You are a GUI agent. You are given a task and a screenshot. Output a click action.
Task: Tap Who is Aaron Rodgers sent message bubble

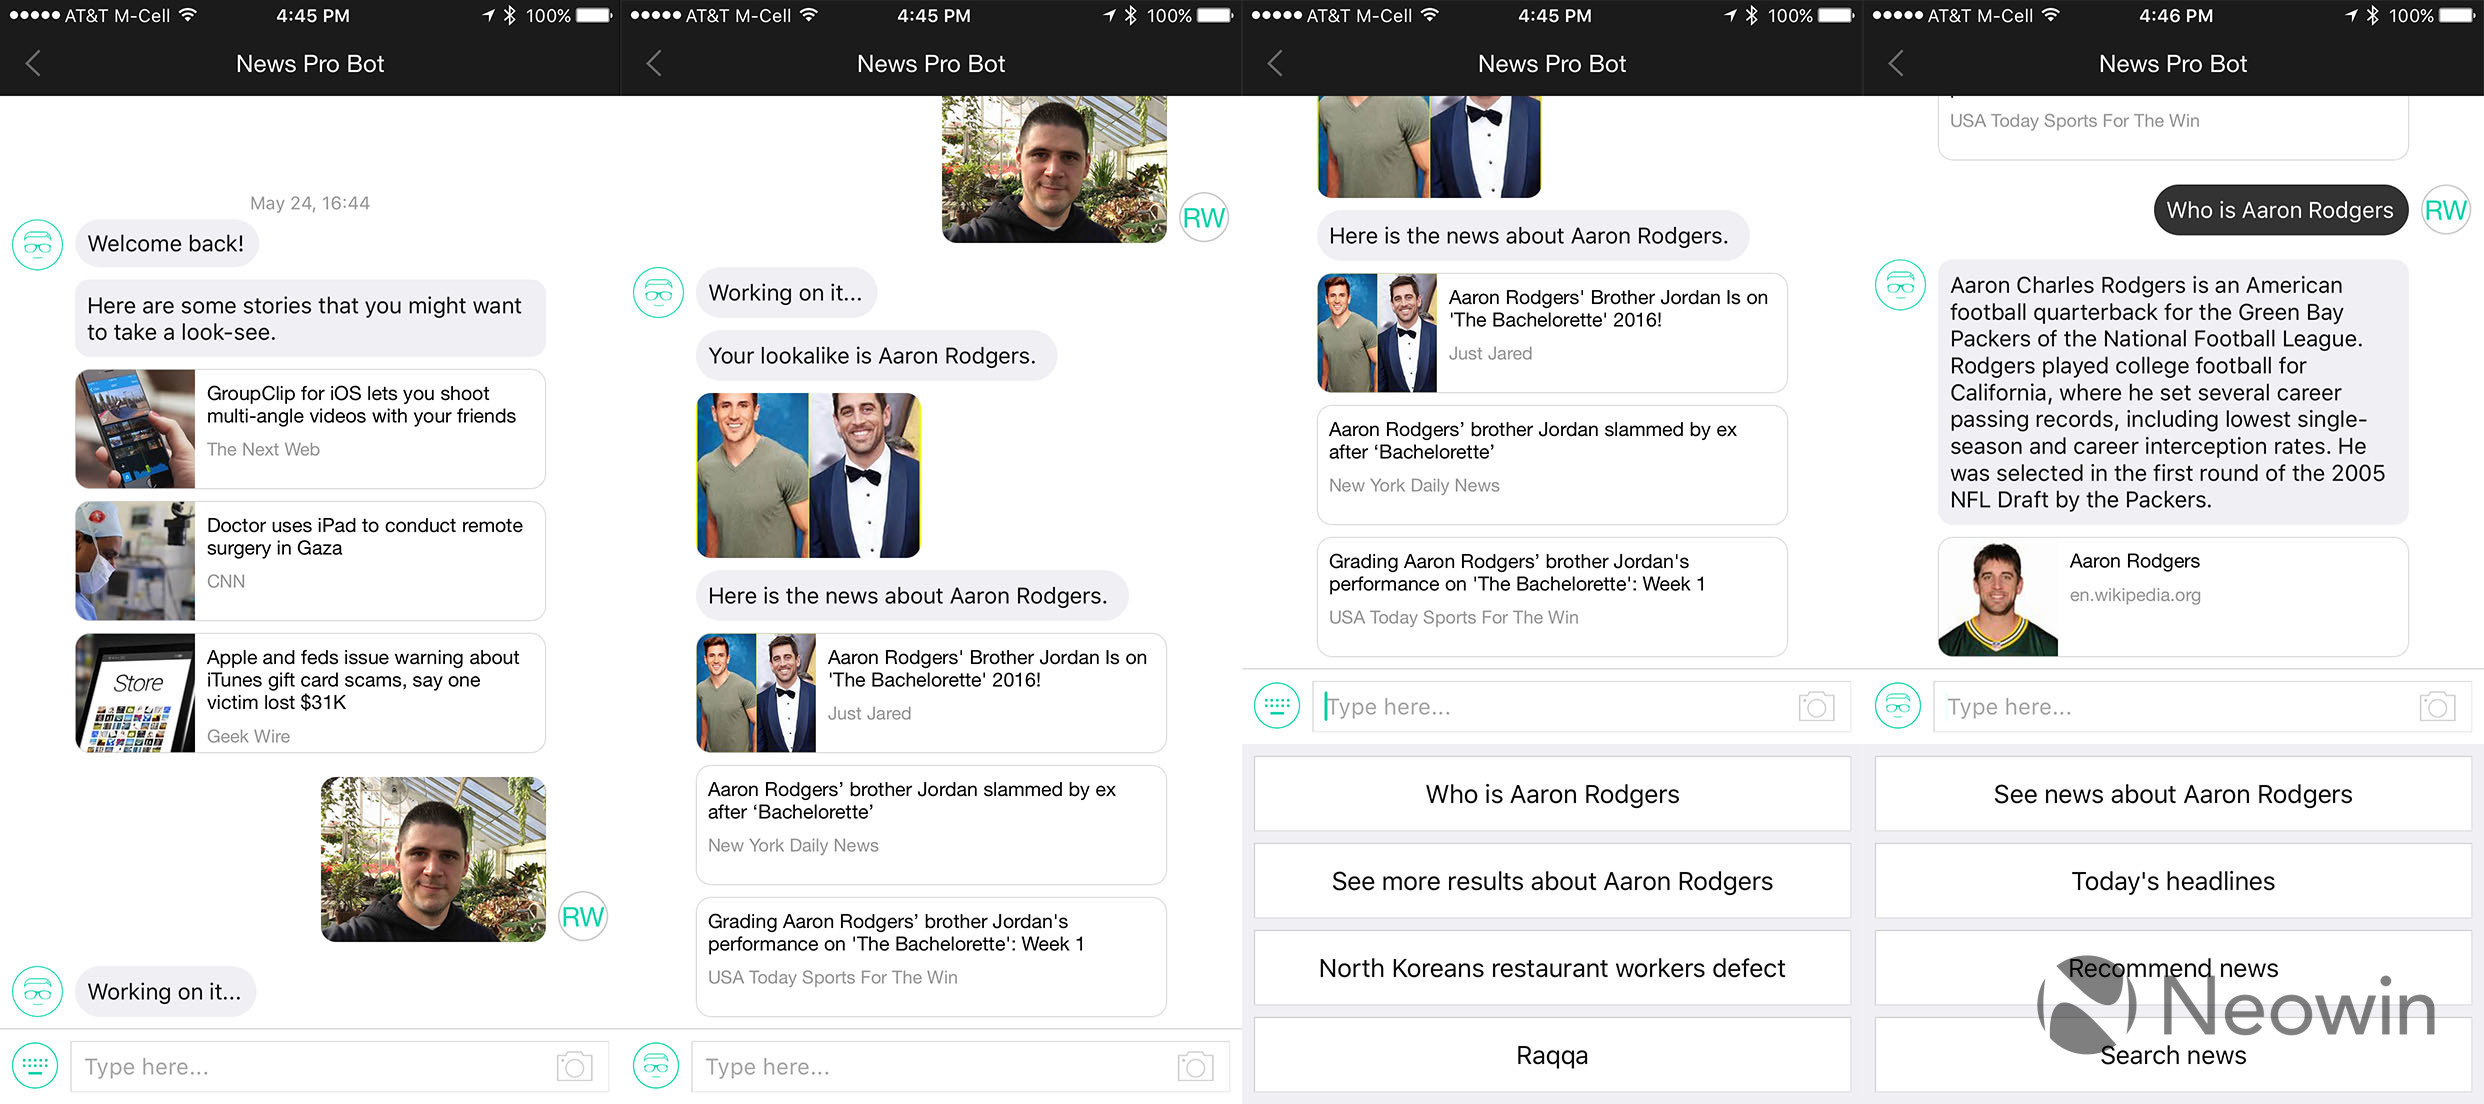[x=2280, y=210]
